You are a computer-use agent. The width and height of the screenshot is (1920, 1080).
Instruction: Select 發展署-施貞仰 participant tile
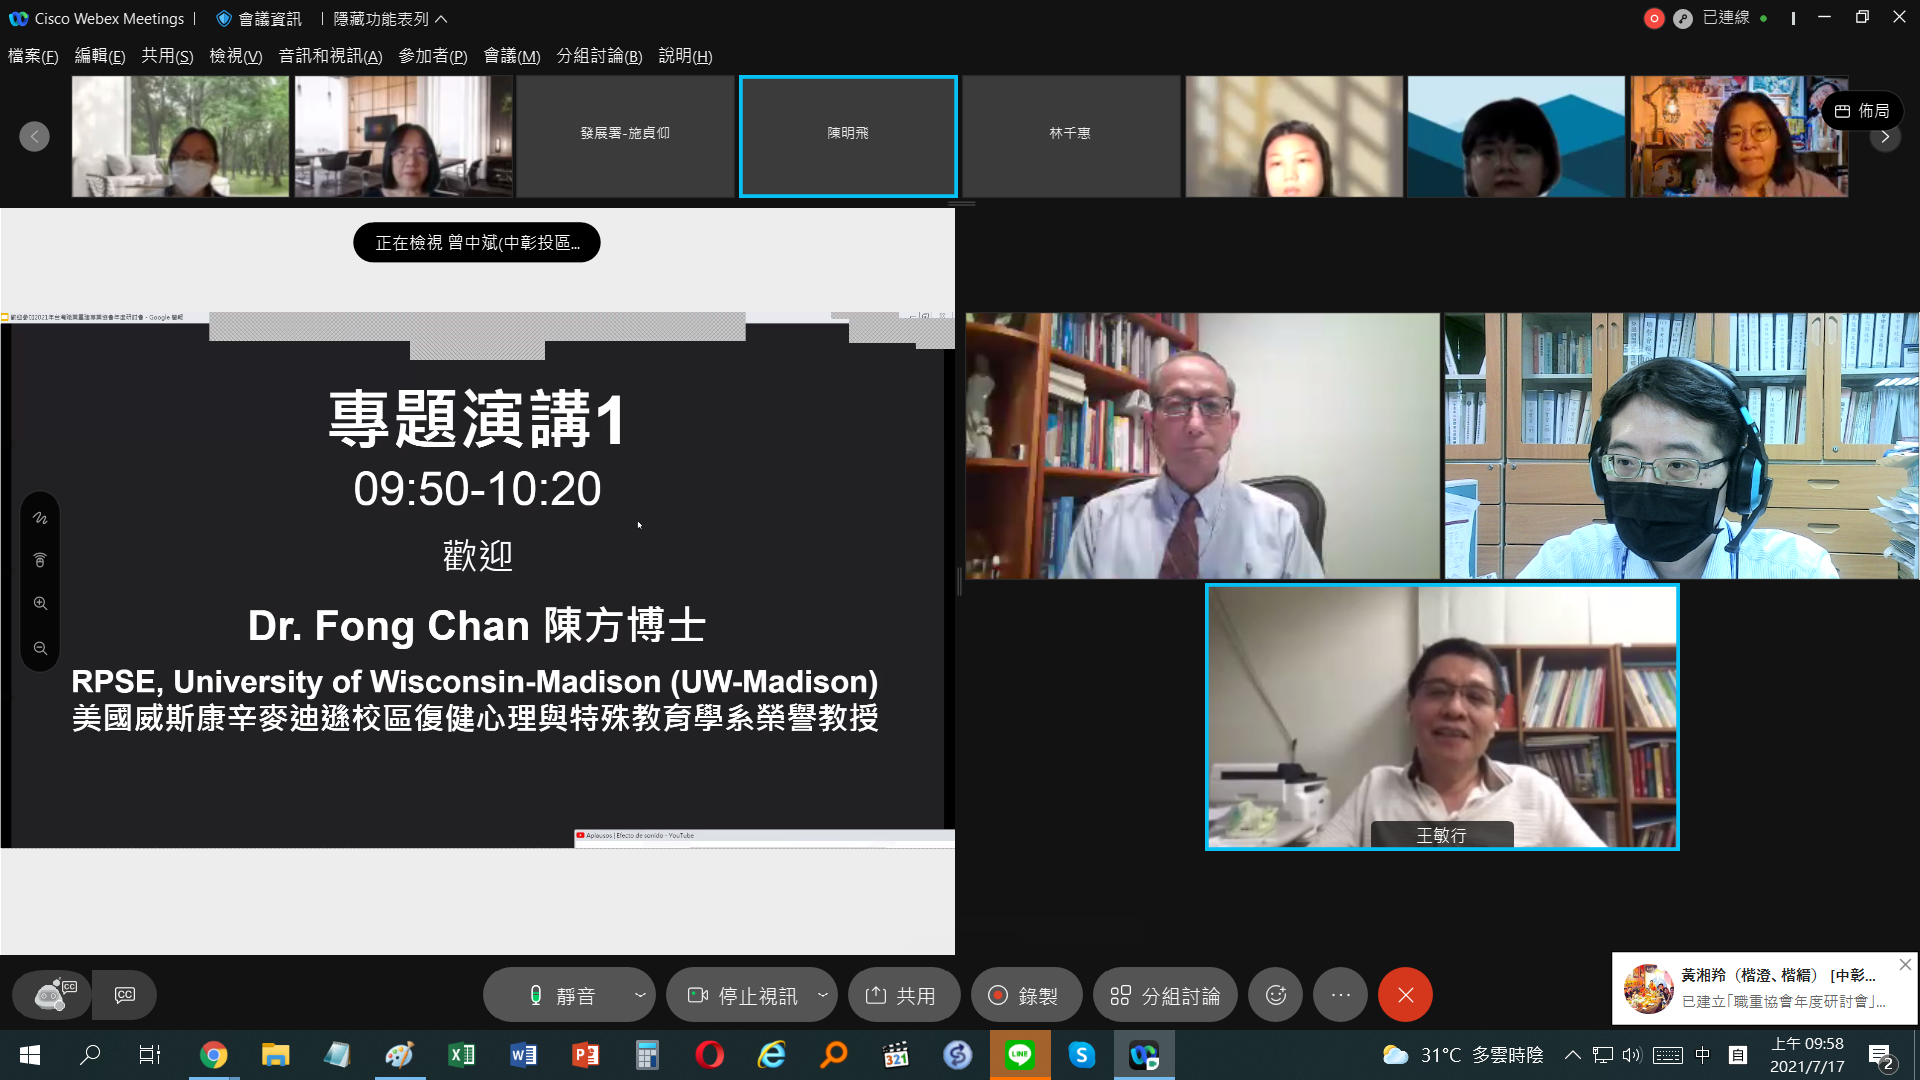tap(625, 136)
